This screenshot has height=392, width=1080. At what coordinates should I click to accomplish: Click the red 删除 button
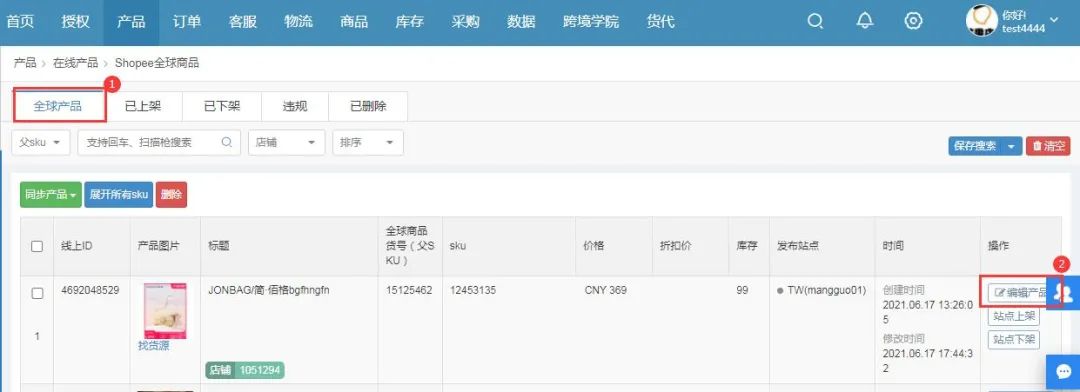171,195
